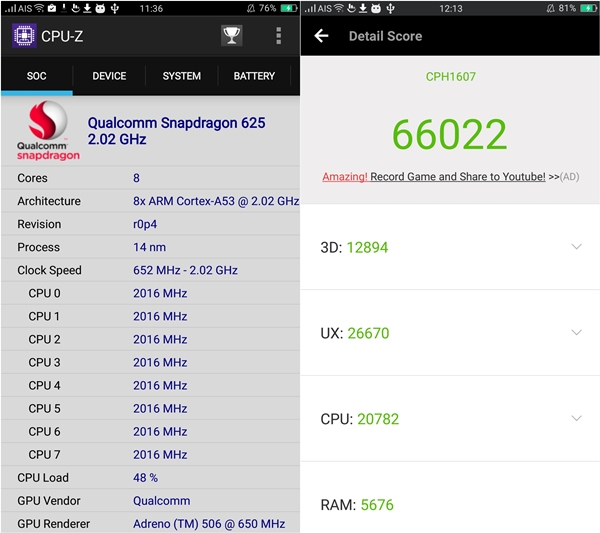The height and width of the screenshot is (533, 600).
Task: Tap the Qualcomm Snapdragon logo
Action: click(x=48, y=130)
